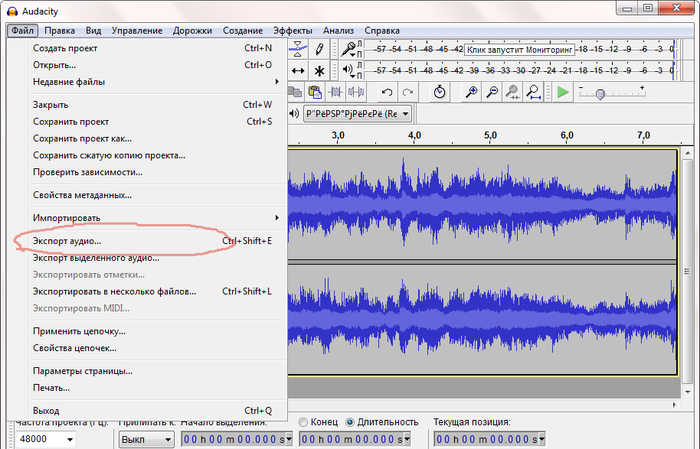
Task: Select the Конец radio button
Action: 305,421
